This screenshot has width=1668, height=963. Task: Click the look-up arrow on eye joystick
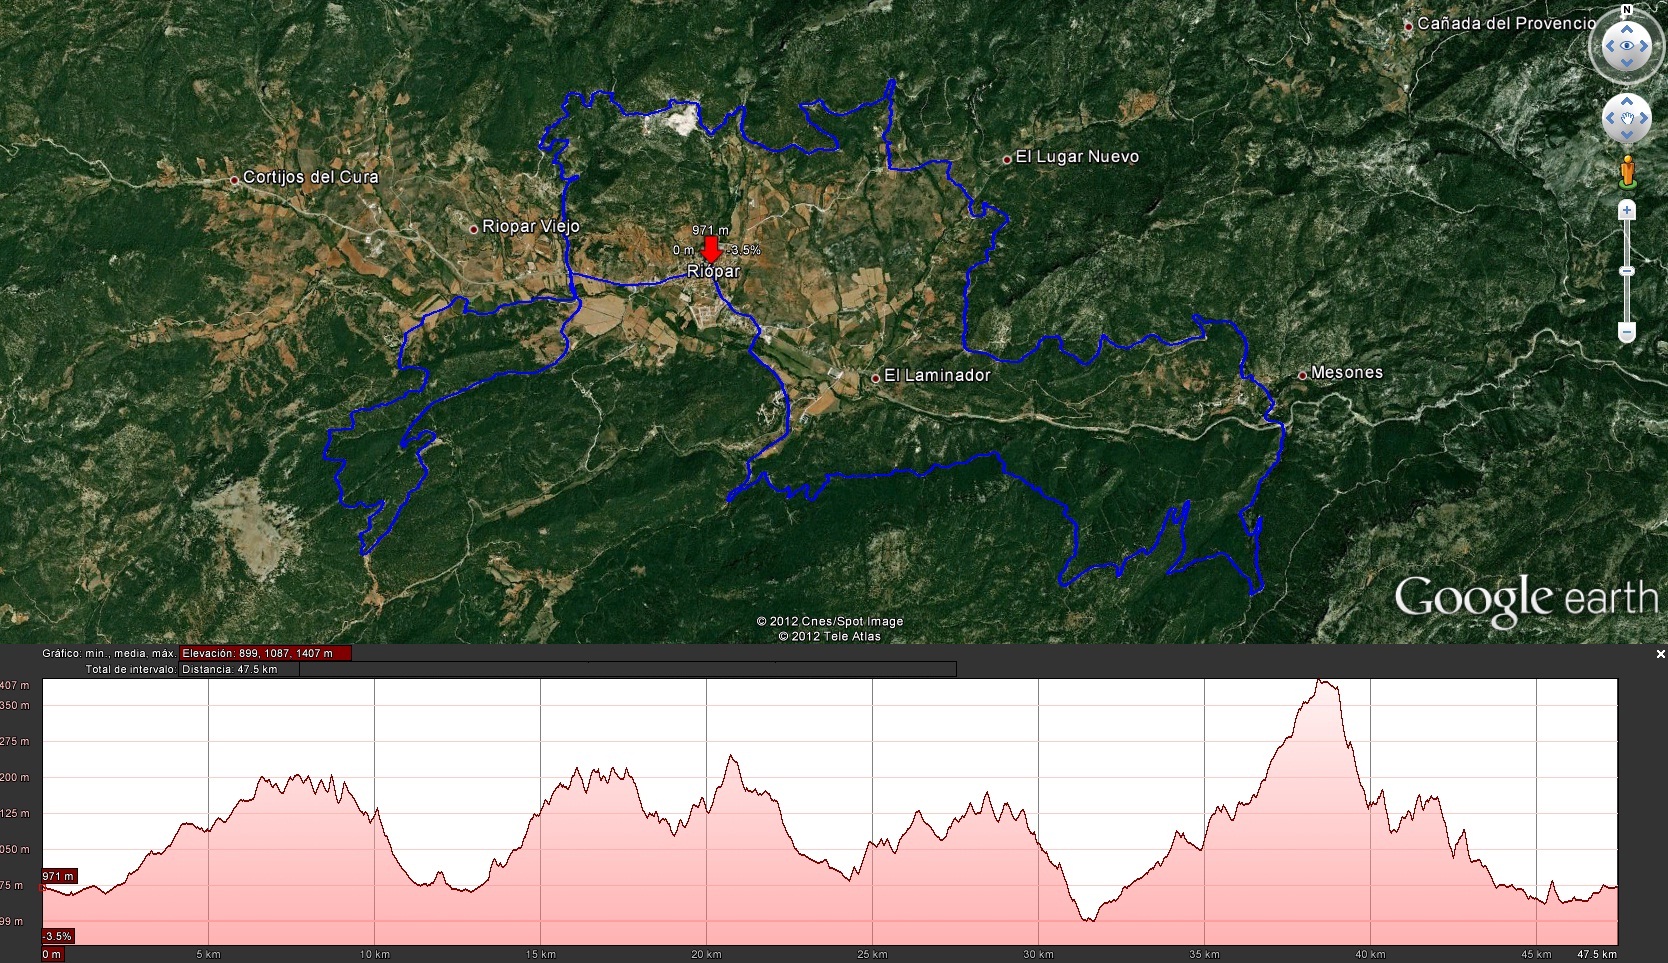[1627, 30]
